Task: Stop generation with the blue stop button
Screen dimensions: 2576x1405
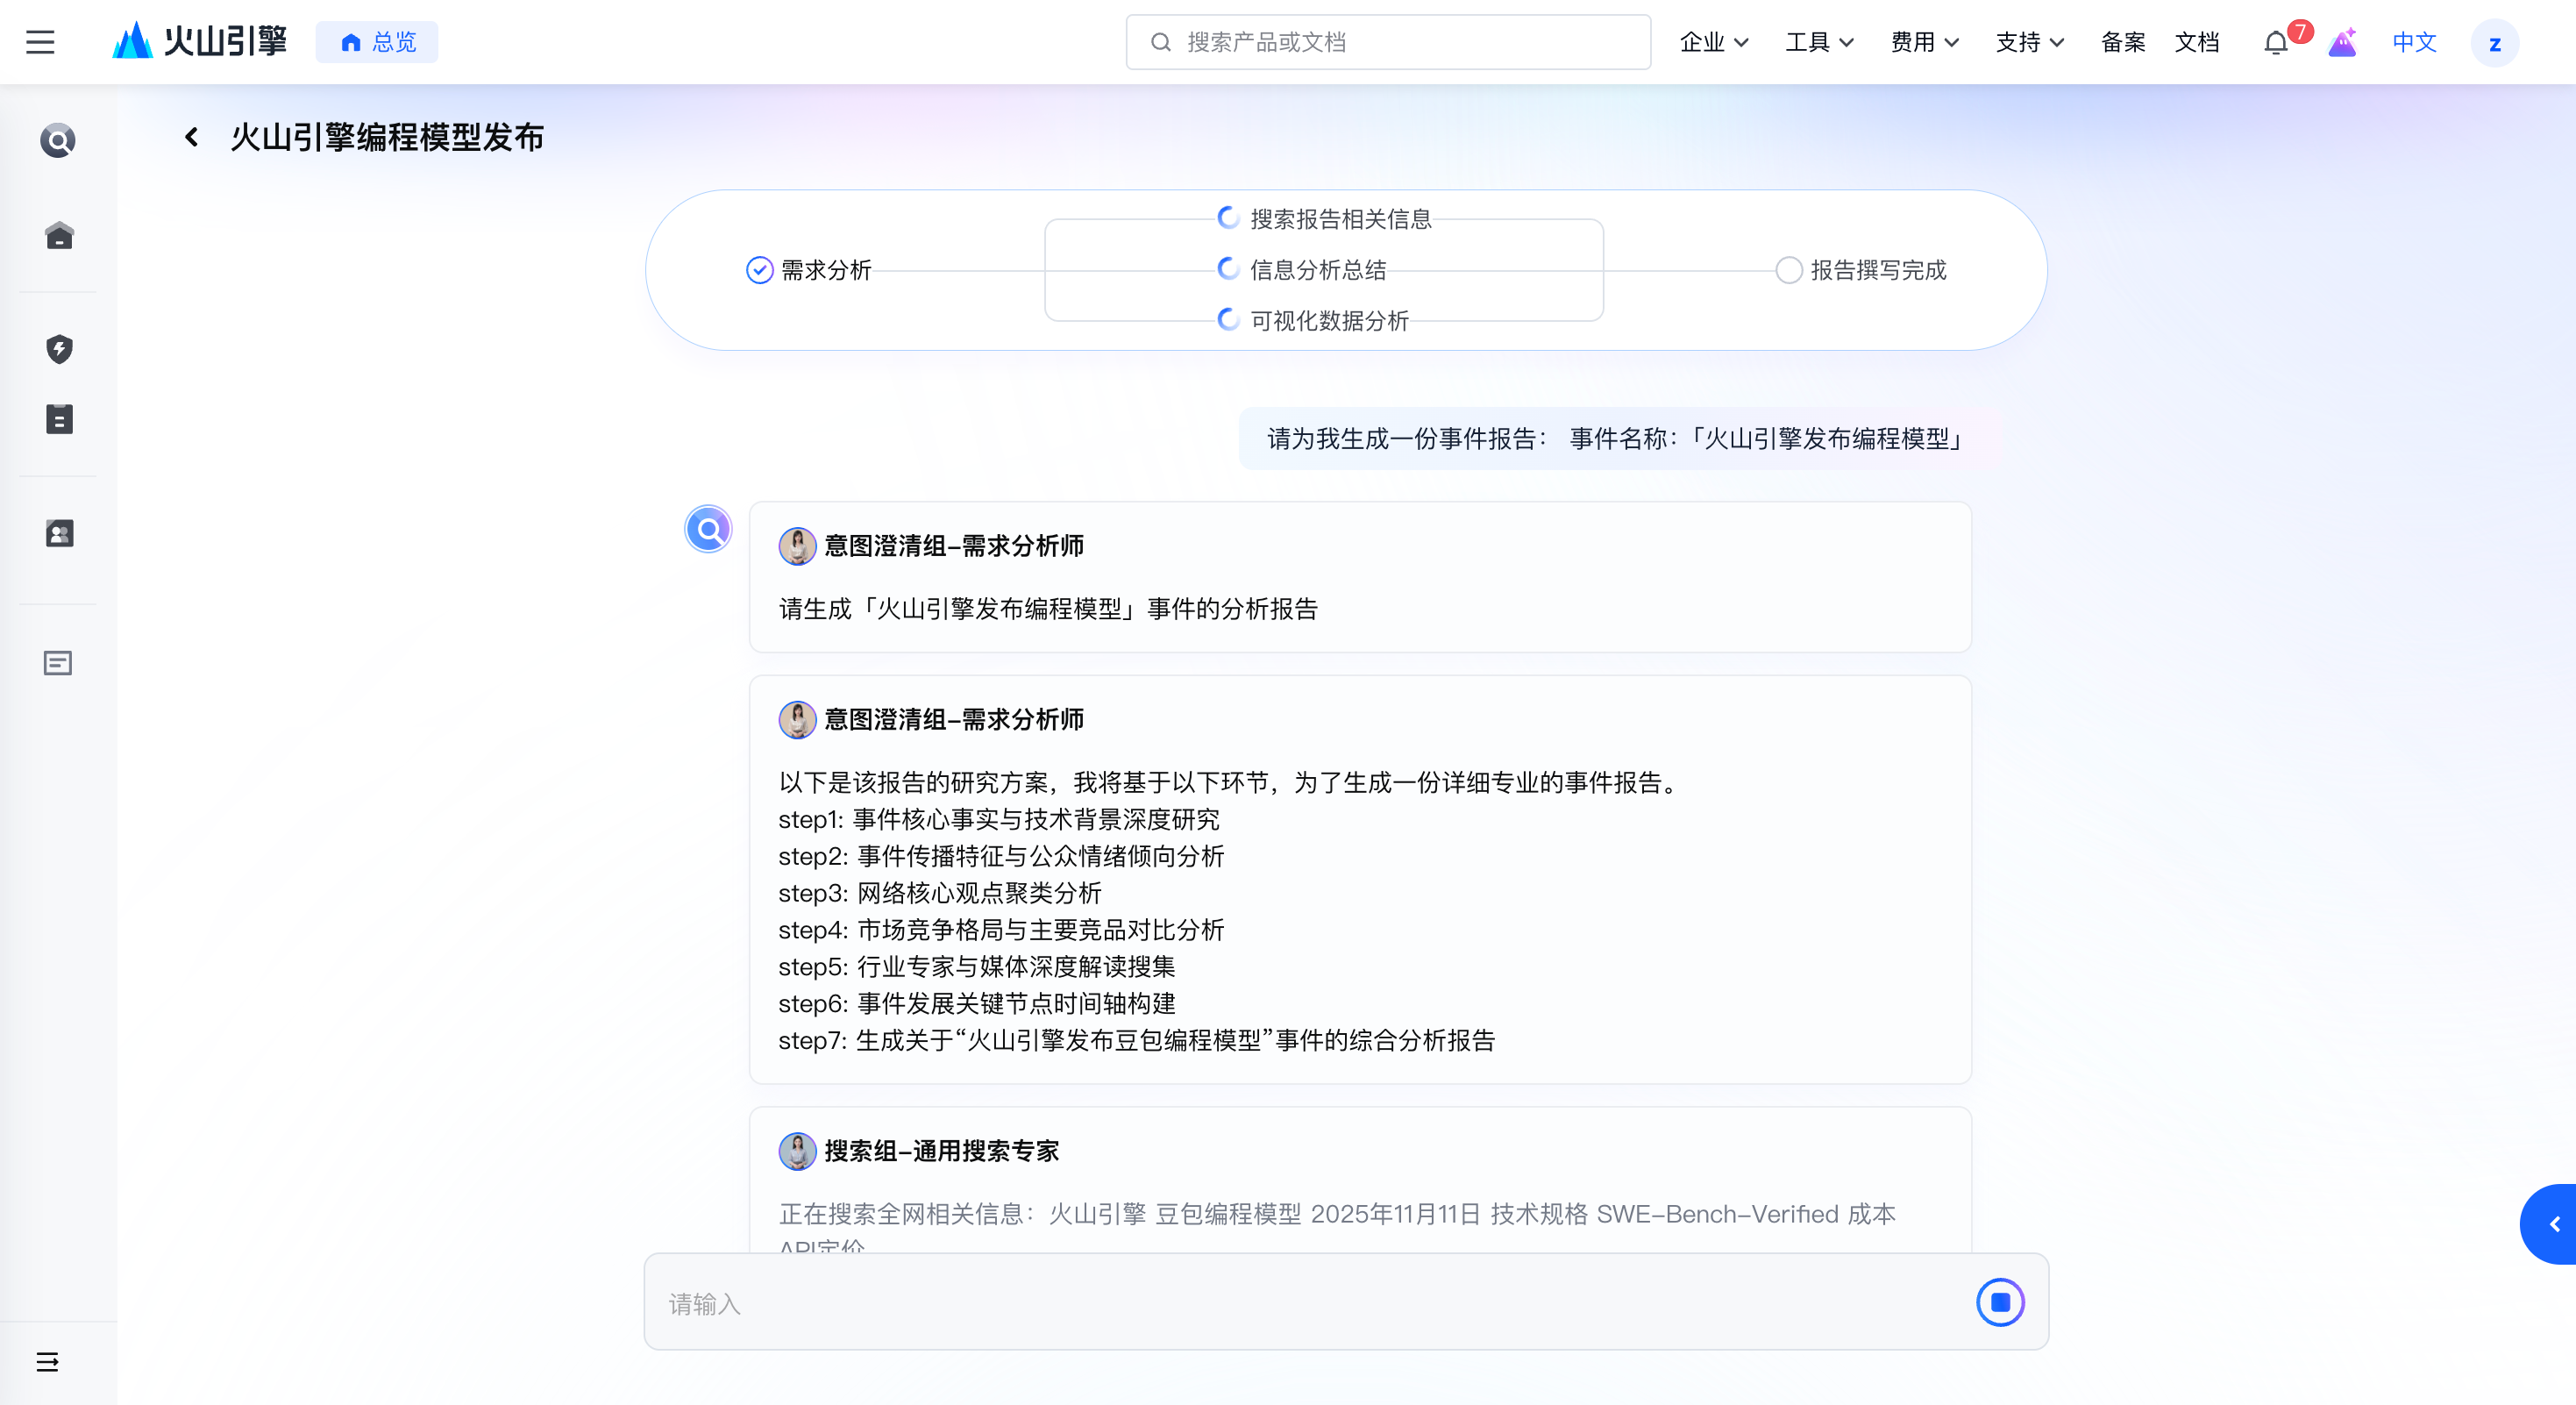Action: point(2000,1302)
